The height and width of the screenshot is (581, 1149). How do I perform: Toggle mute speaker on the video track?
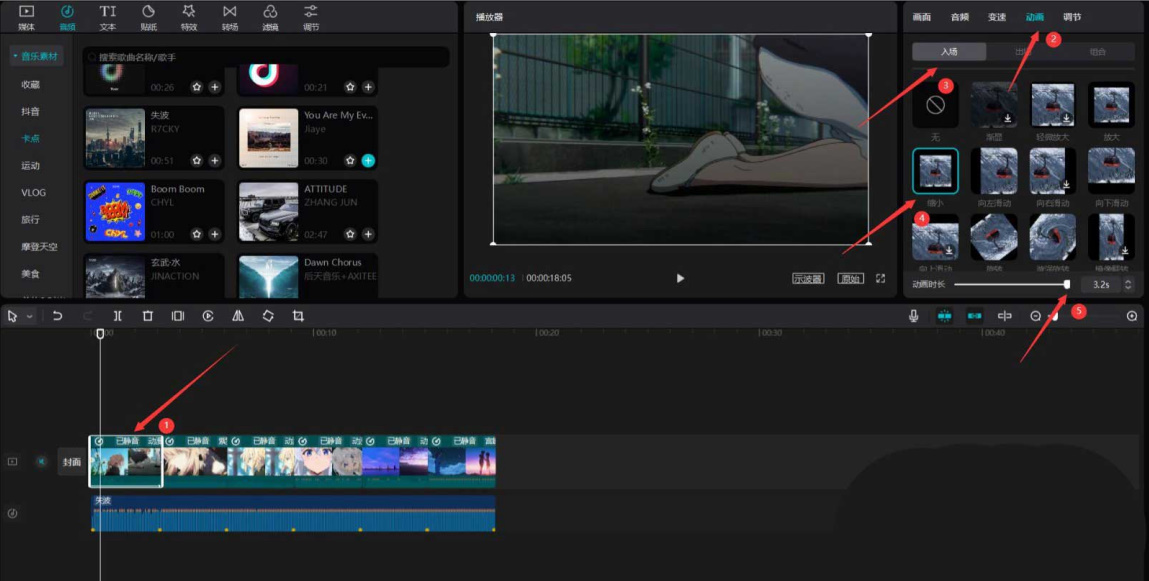pos(41,462)
